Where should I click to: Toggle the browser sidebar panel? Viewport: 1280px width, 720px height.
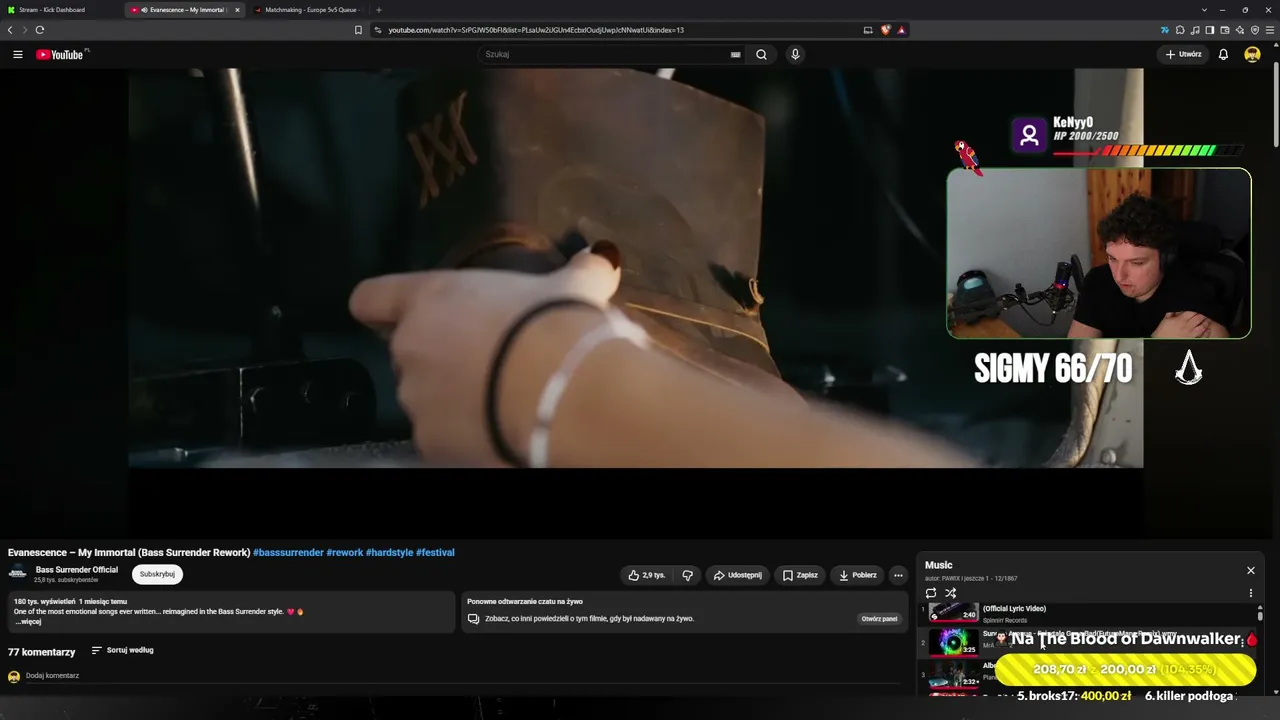[x=1210, y=30]
